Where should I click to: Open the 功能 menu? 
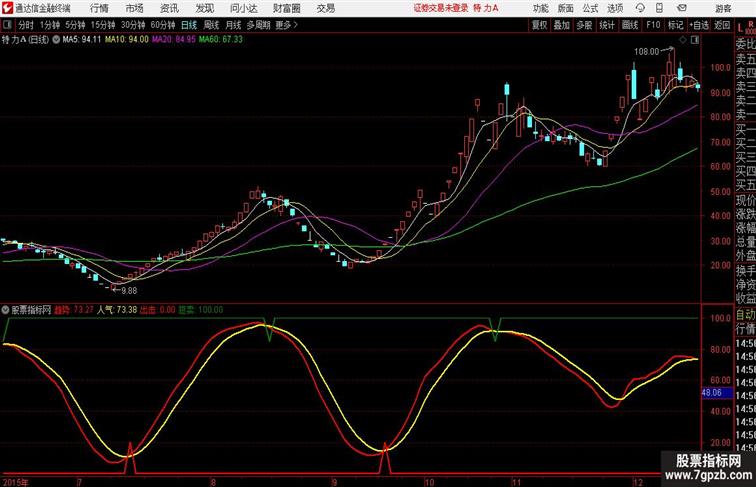point(540,8)
